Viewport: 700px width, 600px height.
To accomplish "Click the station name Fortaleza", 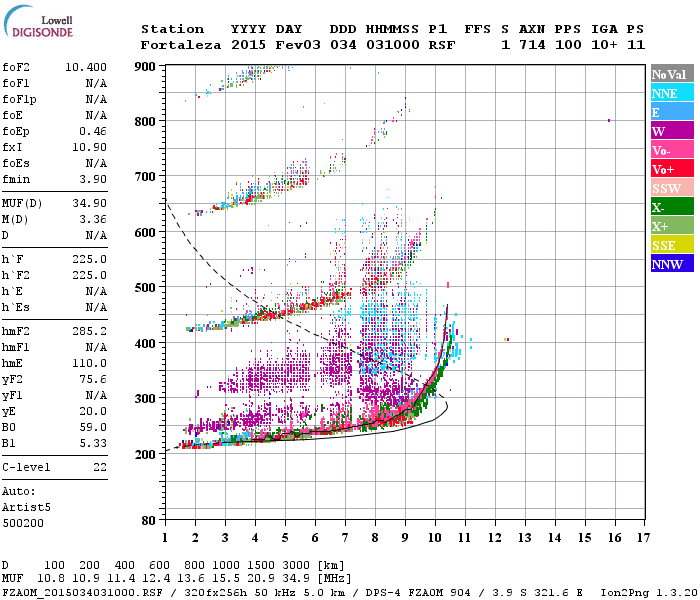I will point(181,45).
